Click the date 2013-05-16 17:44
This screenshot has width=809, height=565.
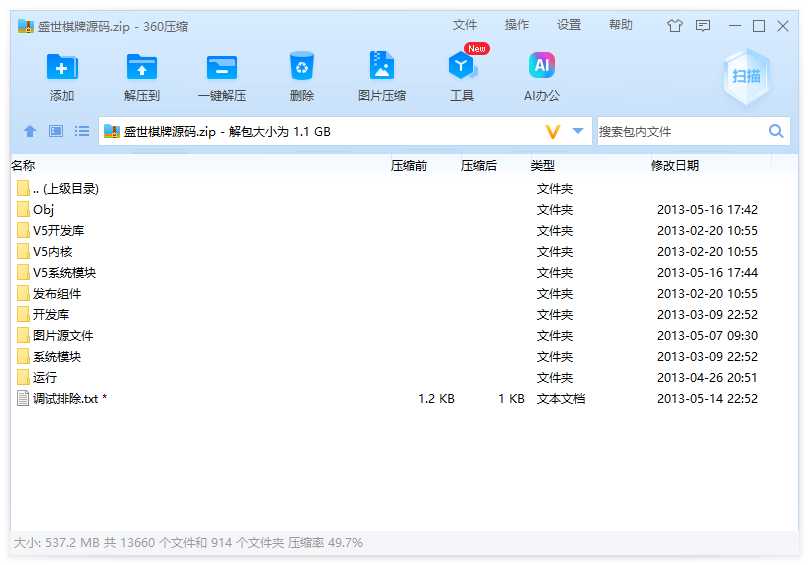click(707, 272)
